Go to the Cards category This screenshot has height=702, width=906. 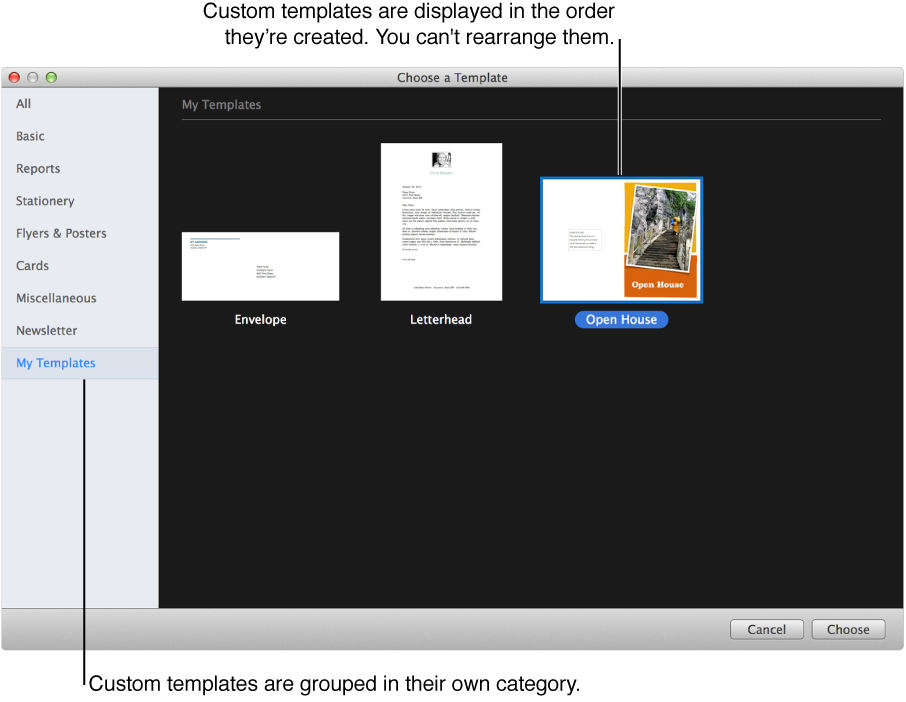(32, 266)
